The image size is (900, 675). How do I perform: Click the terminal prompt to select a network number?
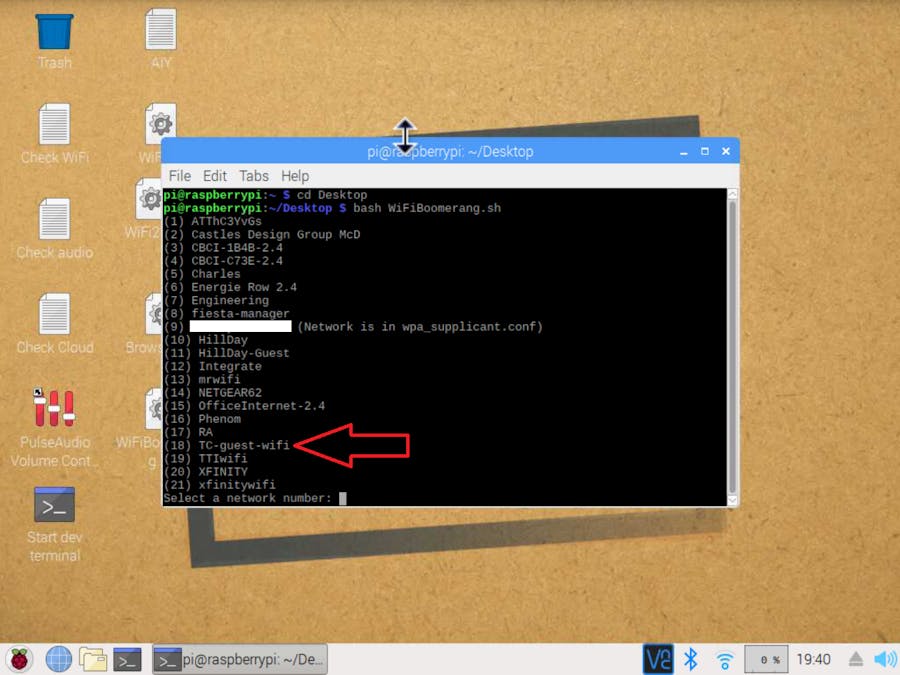[343, 497]
